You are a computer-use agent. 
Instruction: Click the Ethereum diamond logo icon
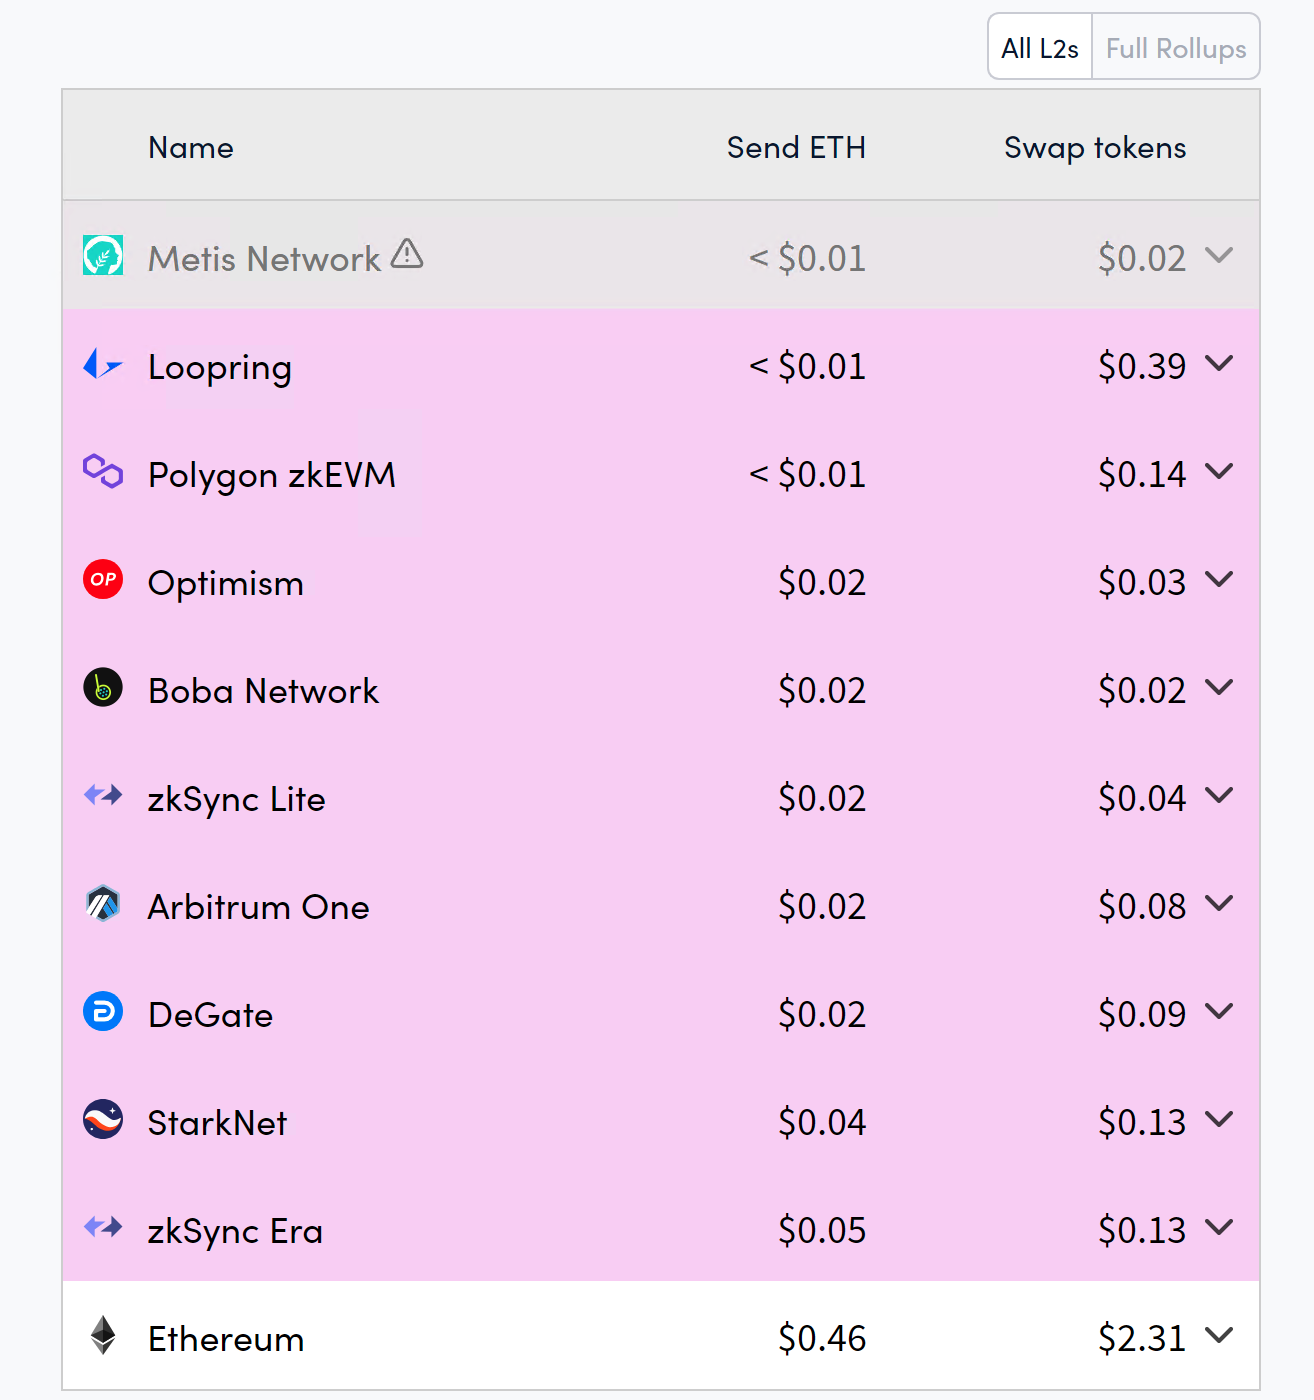click(x=103, y=1336)
